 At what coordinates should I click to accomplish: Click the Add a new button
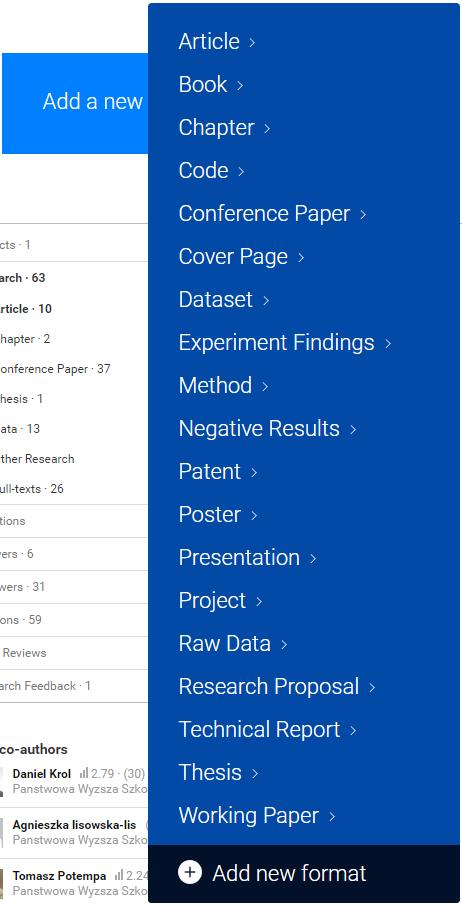click(x=75, y=103)
